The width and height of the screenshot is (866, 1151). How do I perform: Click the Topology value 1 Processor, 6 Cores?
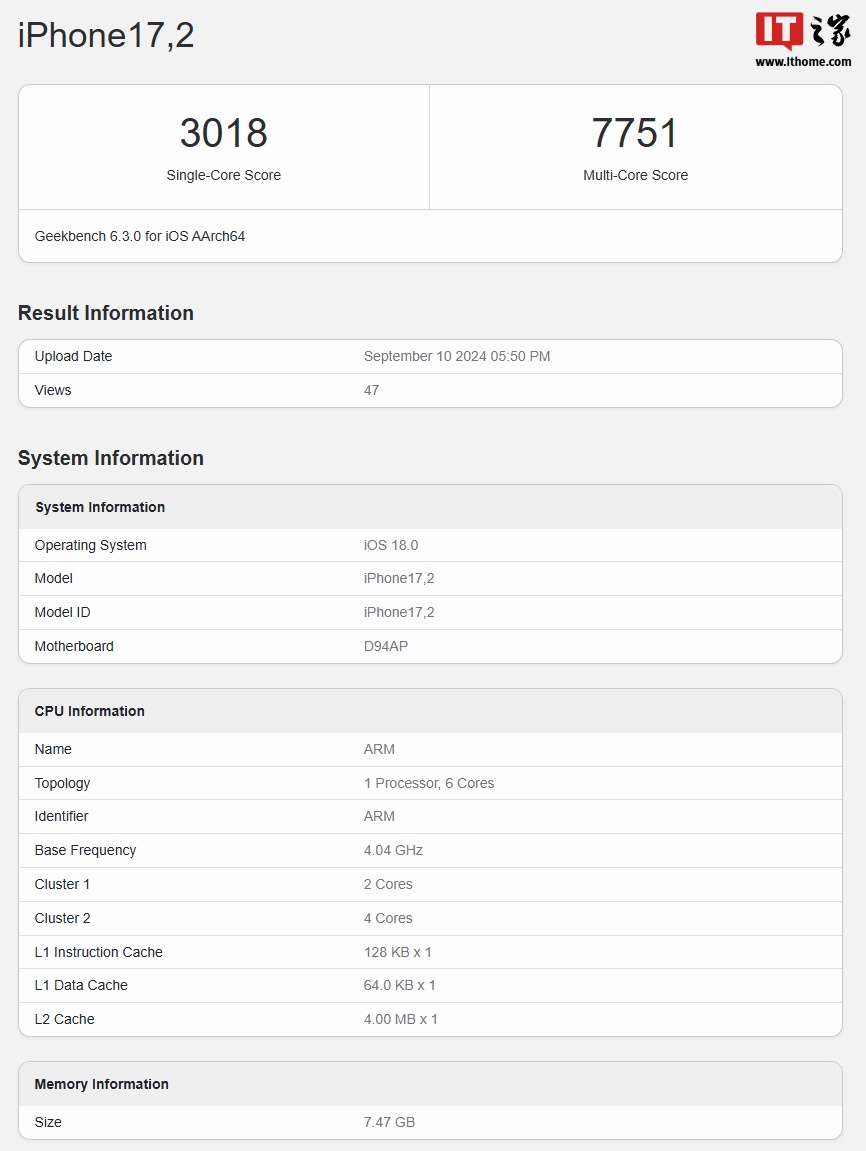tap(429, 783)
